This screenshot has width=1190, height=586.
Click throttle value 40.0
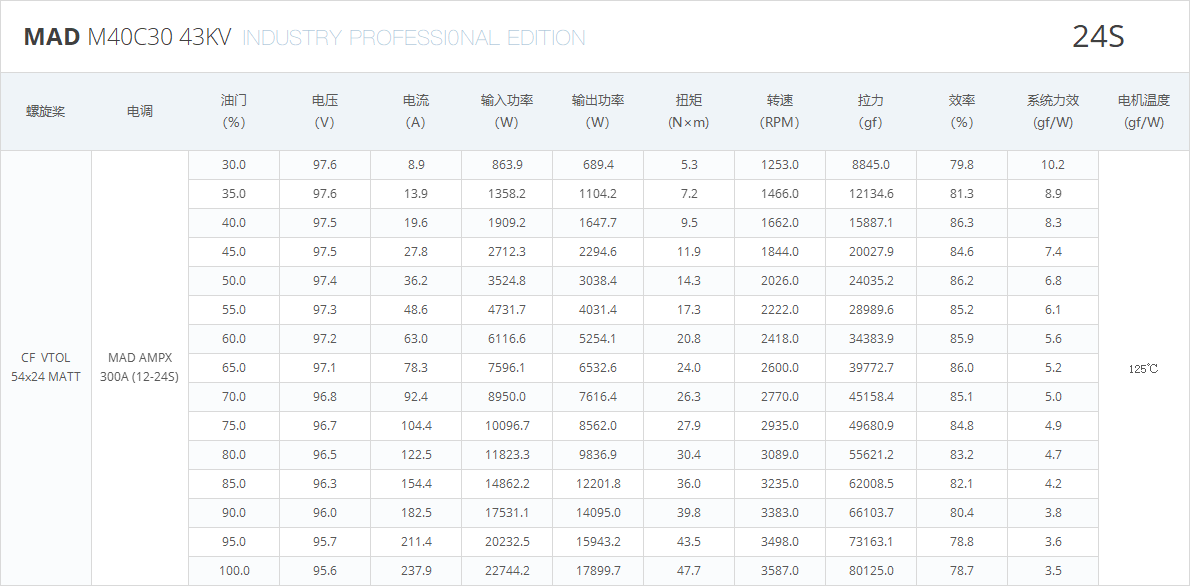point(234,222)
